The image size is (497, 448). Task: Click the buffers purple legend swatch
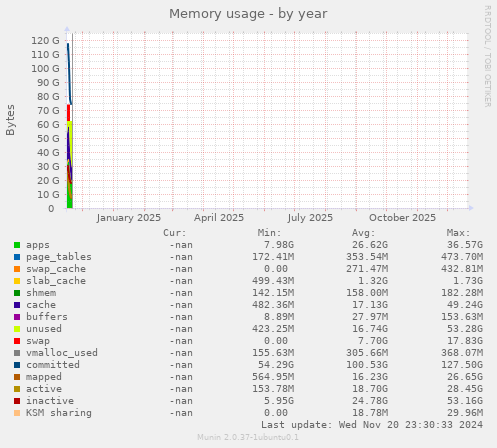coord(17,317)
